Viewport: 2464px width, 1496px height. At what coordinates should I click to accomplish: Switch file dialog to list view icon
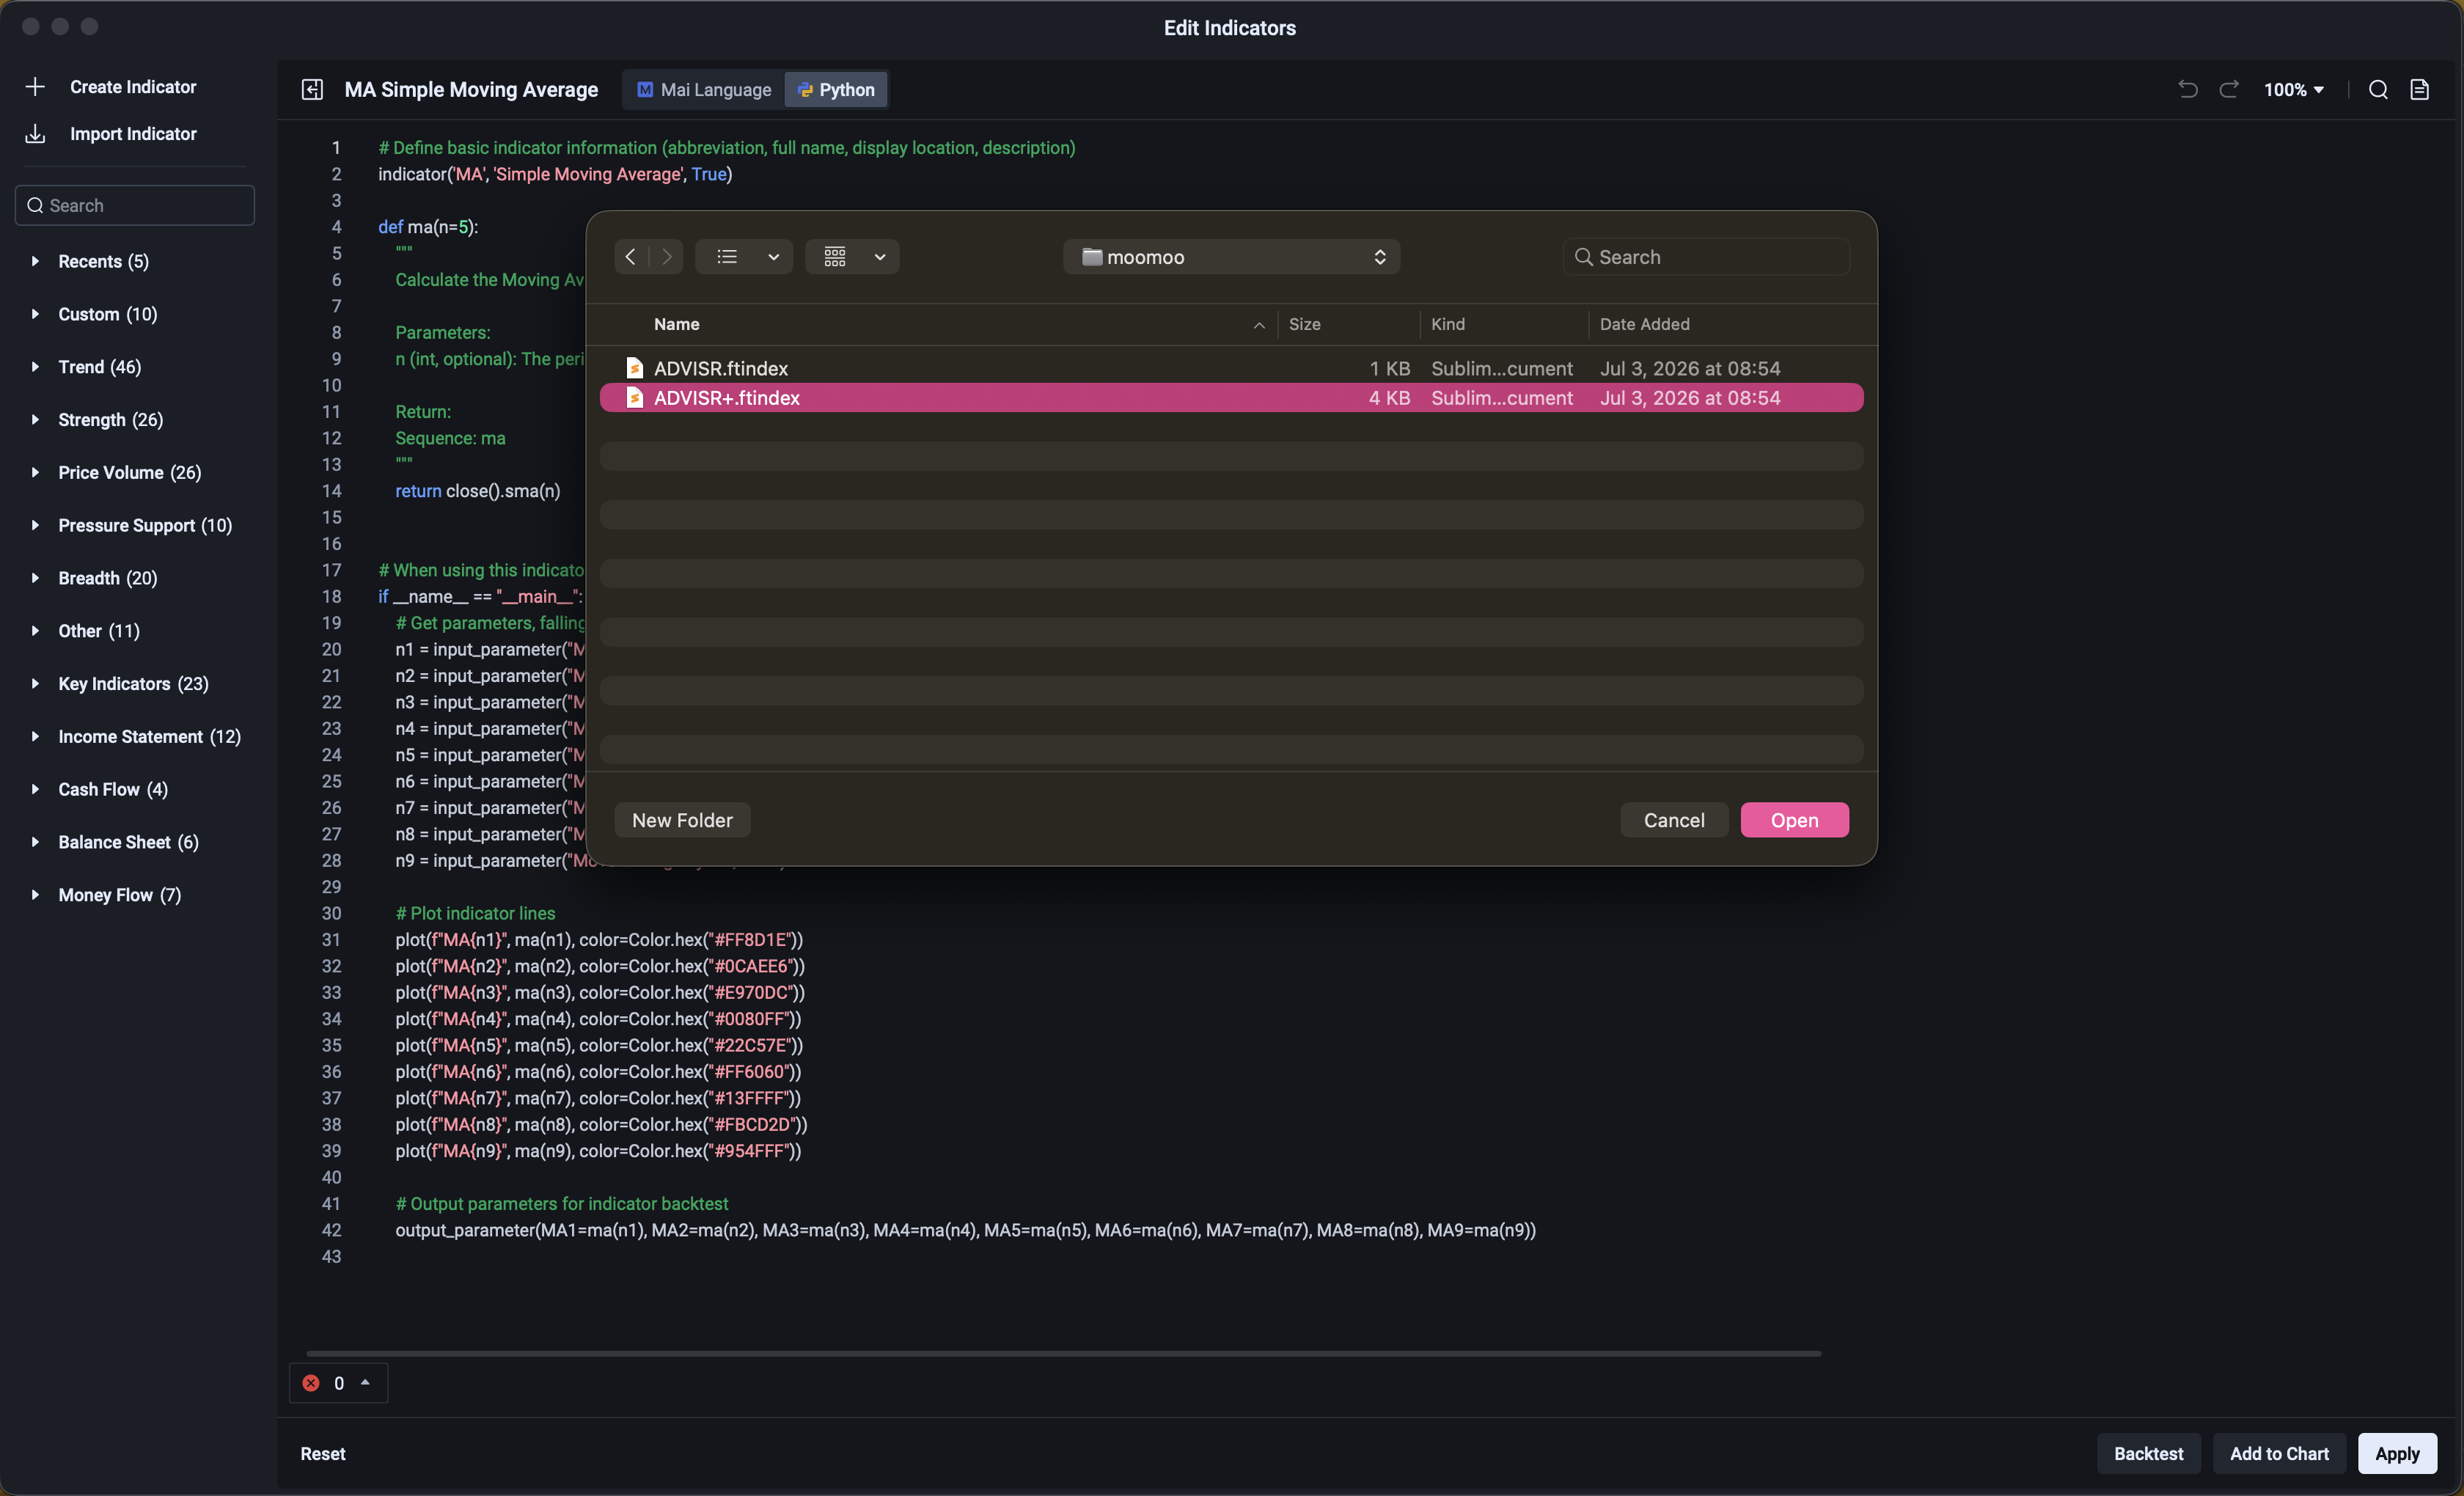727,257
